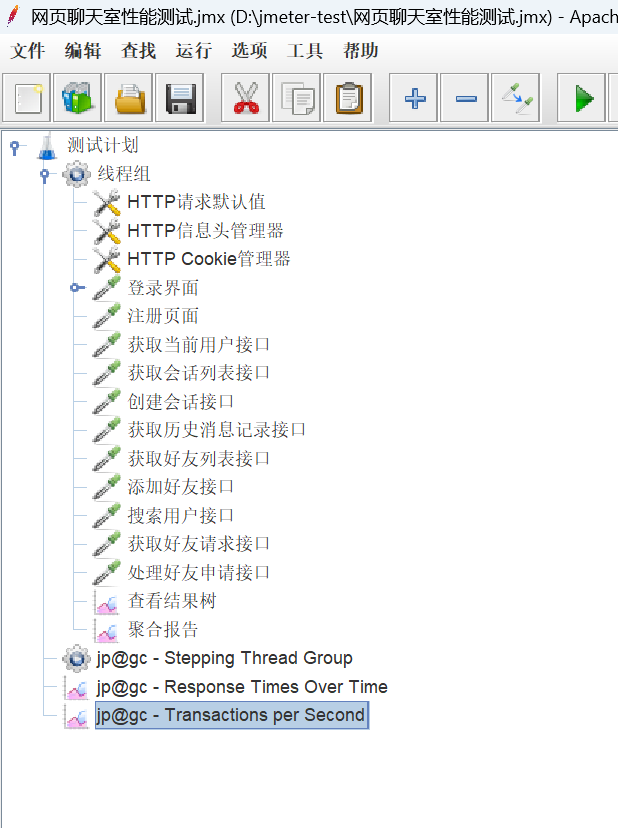Start the test with green play icon
The width and height of the screenshot is (618, 828).
click(582, 98)
